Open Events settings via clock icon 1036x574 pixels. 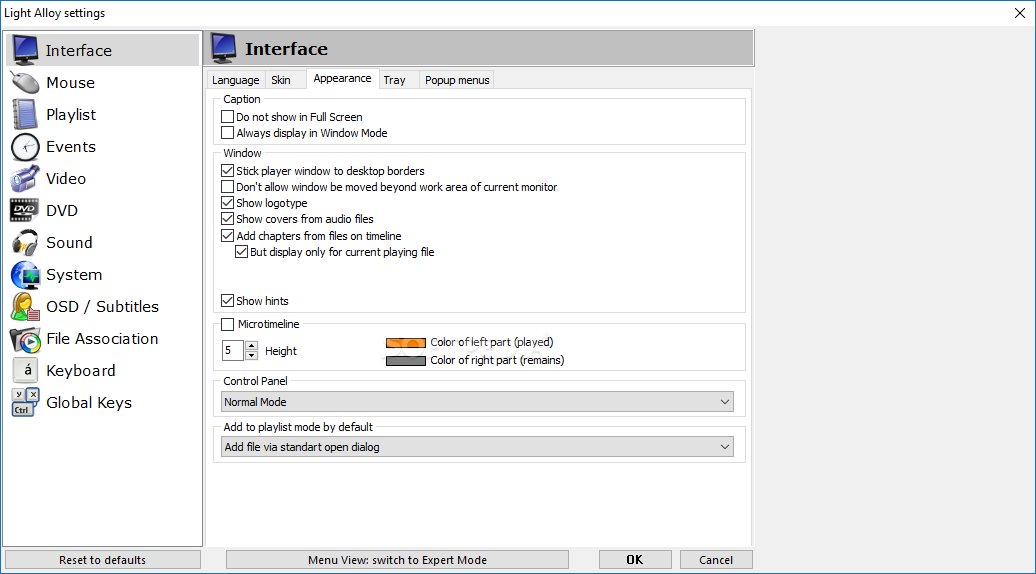pos(25,147)
